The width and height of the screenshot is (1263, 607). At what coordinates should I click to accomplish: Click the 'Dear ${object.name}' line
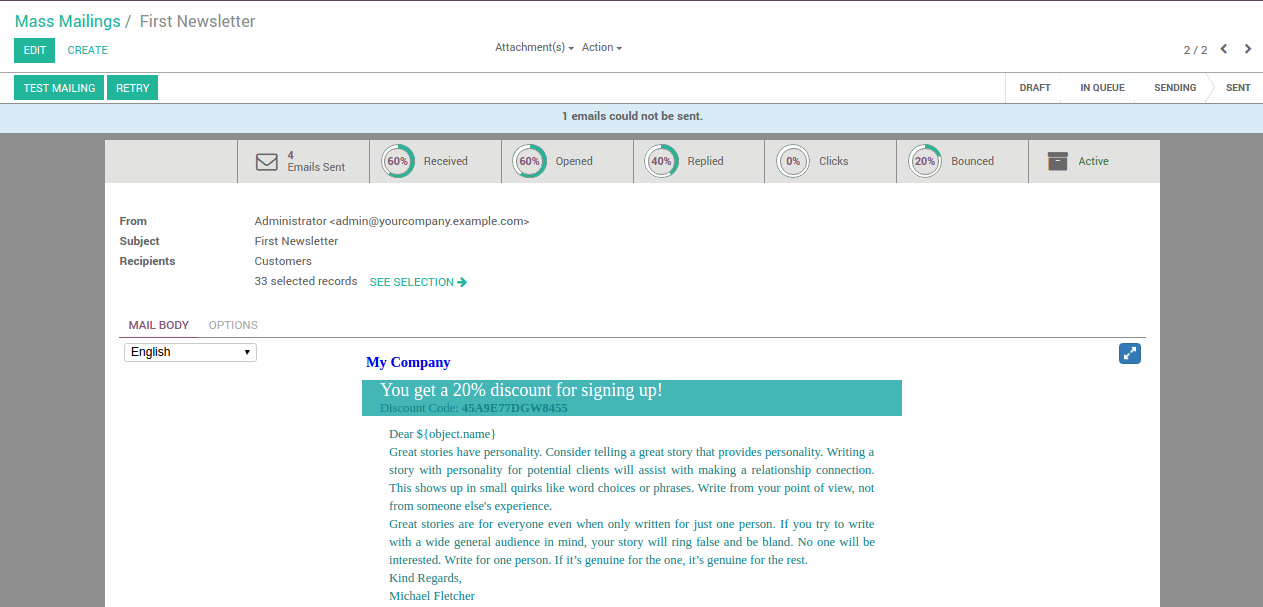point(442,434)
